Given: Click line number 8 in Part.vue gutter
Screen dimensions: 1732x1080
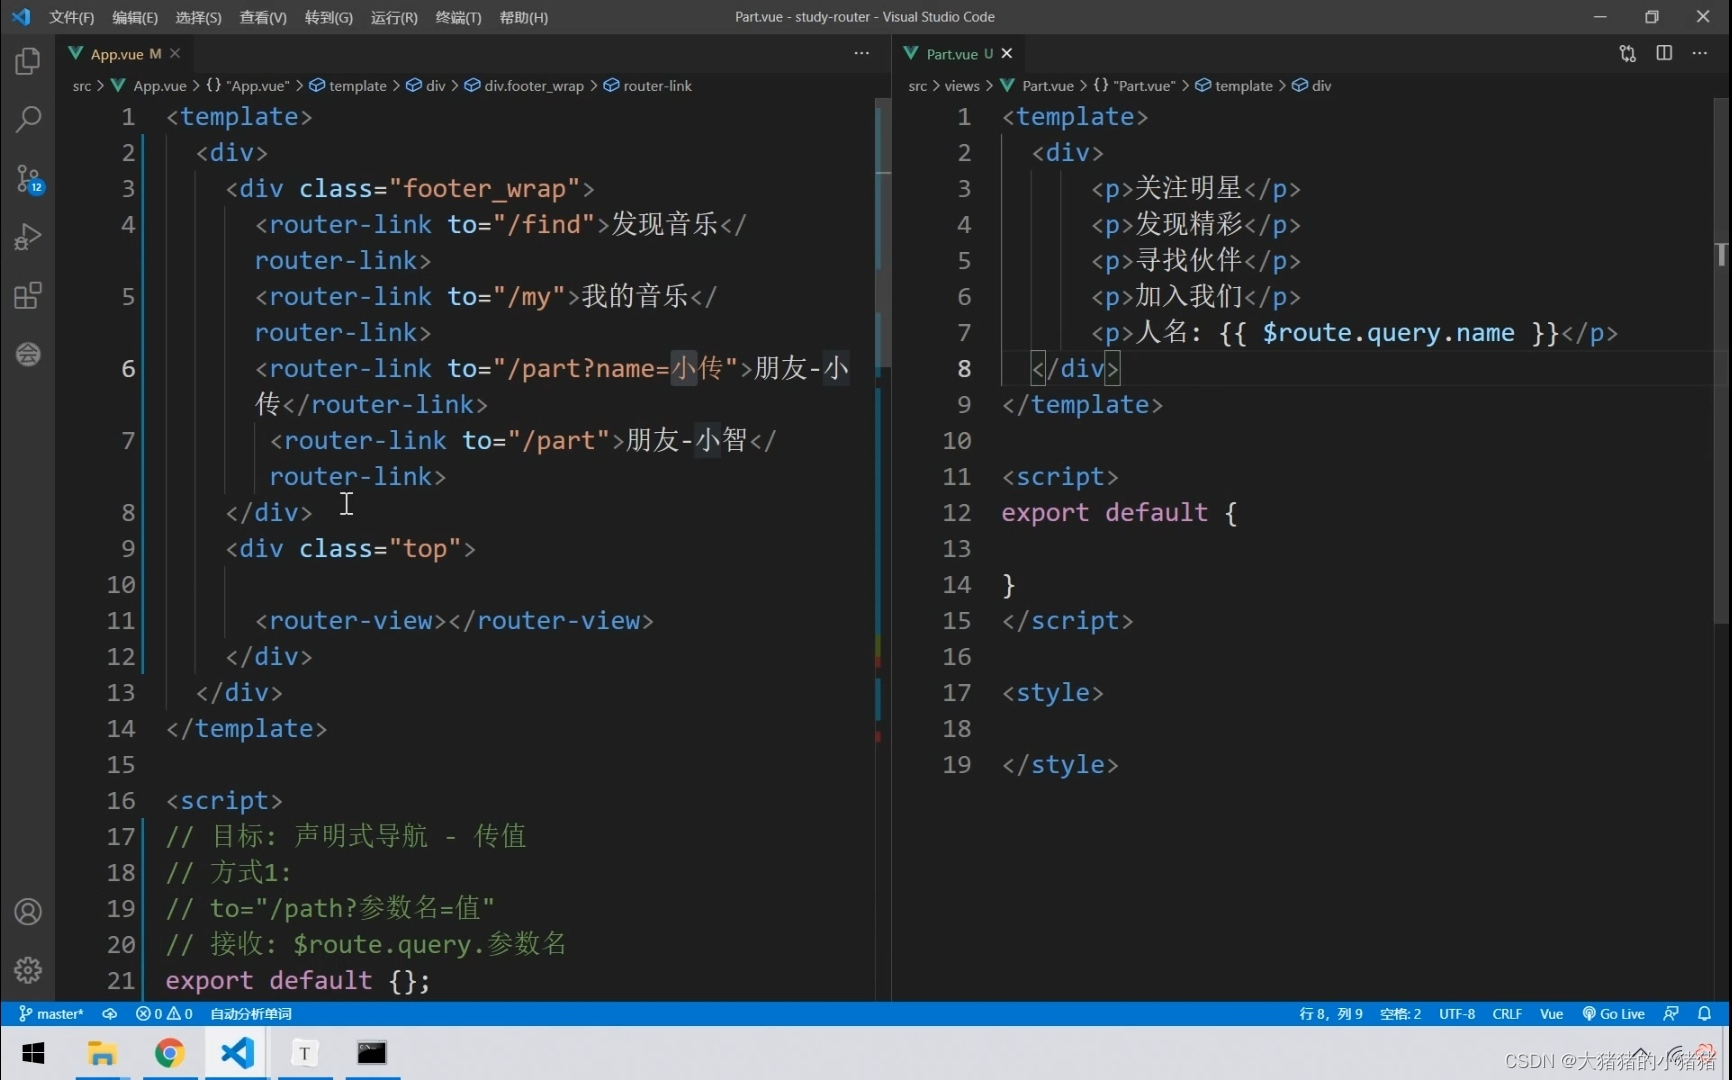Looking at the screenshot, I should [964, 369].
